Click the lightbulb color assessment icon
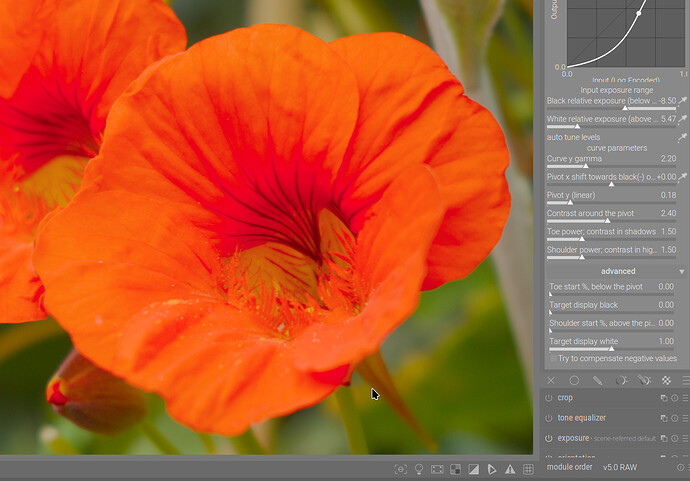The height and width of the screenshot is (481, 690). [x=419, y=468]
